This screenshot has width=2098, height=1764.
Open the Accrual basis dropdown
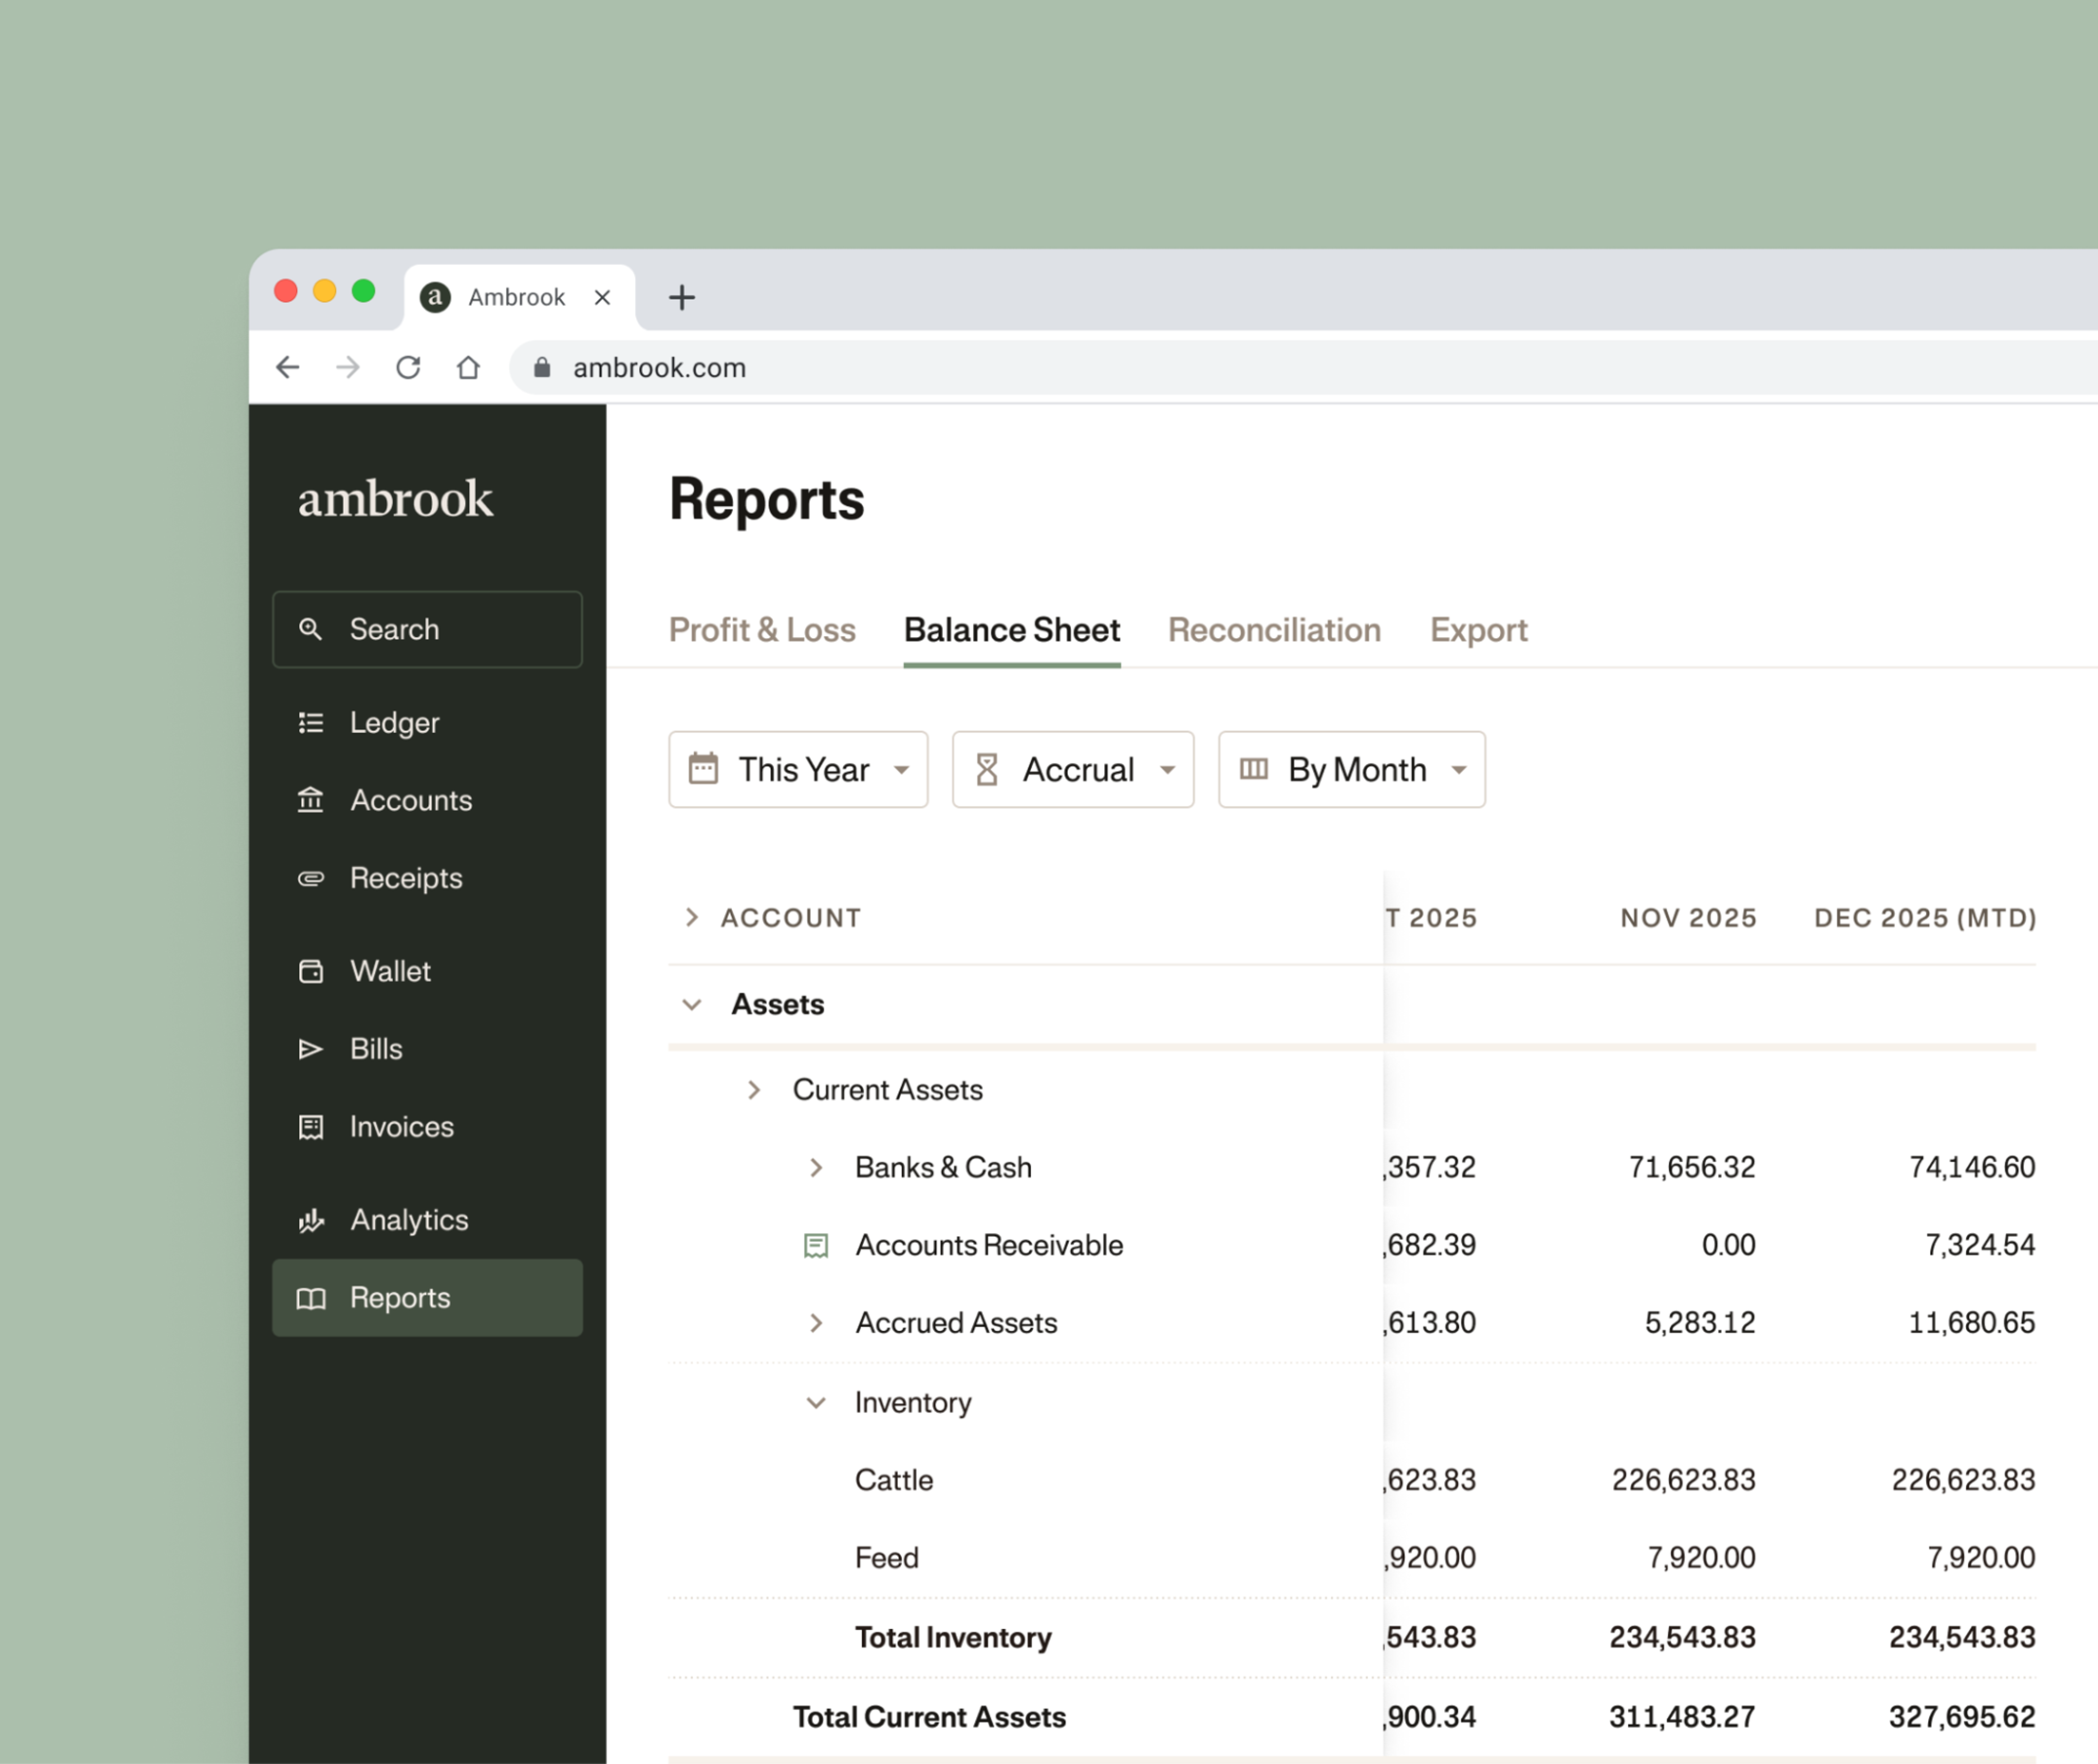pyautogui.click(x=1072, y=769)
